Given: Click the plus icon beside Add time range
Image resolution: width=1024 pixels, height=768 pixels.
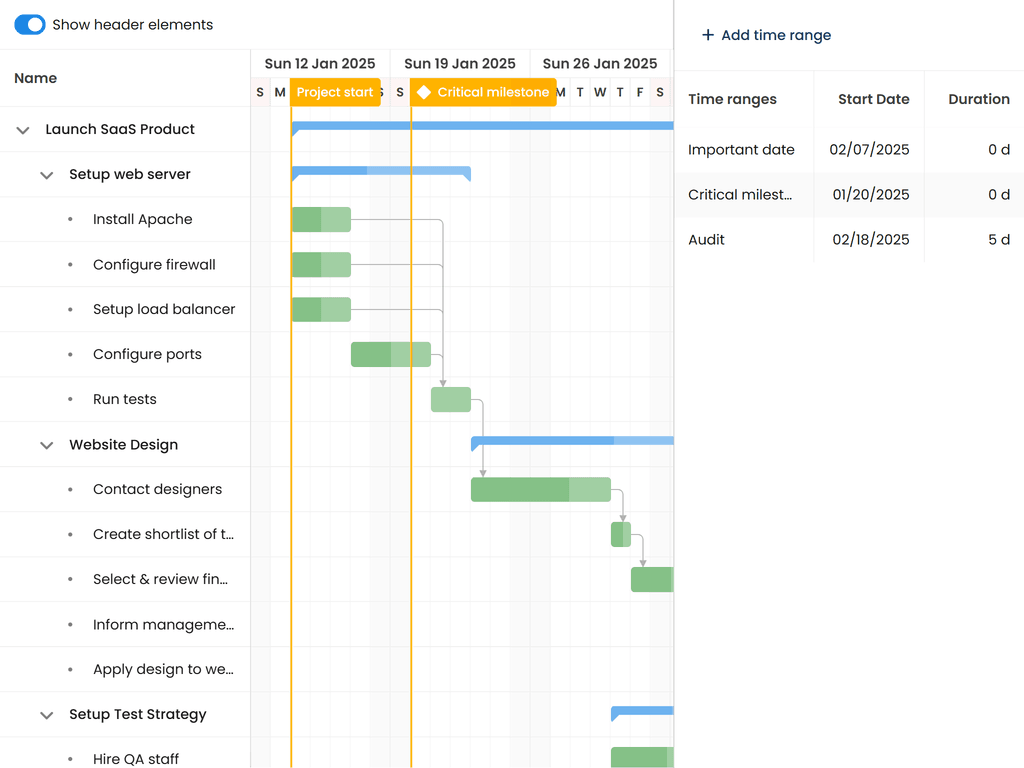Looking at the screenshot, I should 708,35.
